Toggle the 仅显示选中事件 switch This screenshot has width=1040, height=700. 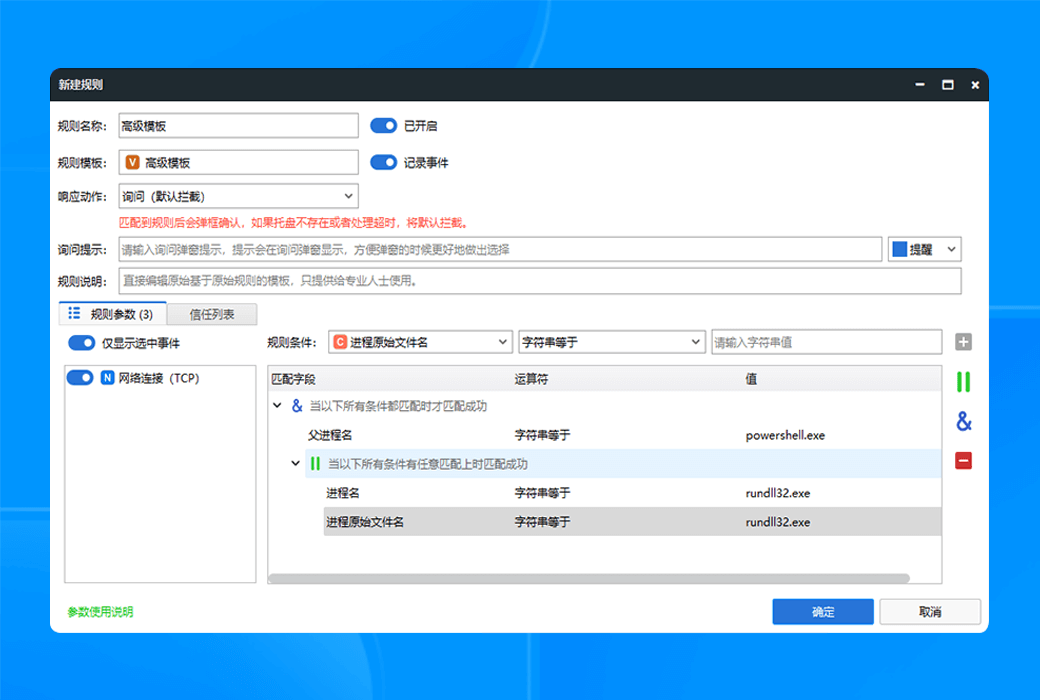pos(82,343)
